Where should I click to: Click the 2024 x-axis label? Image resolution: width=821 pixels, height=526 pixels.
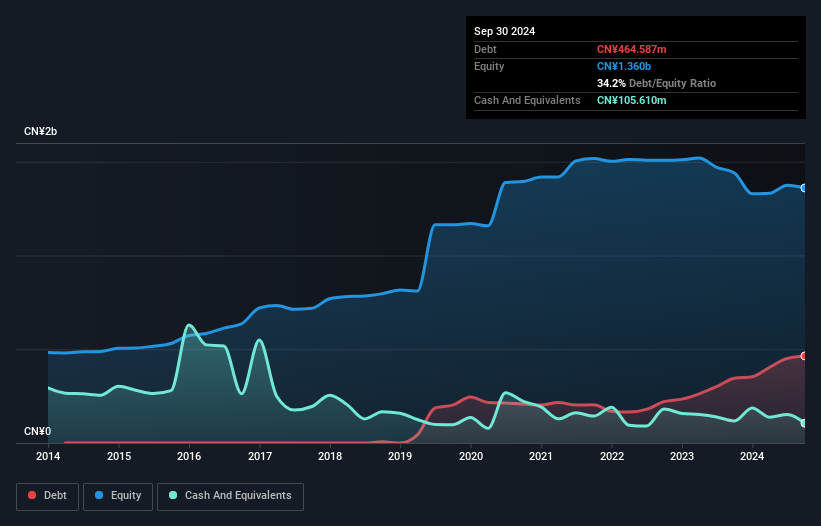(752, 456)
